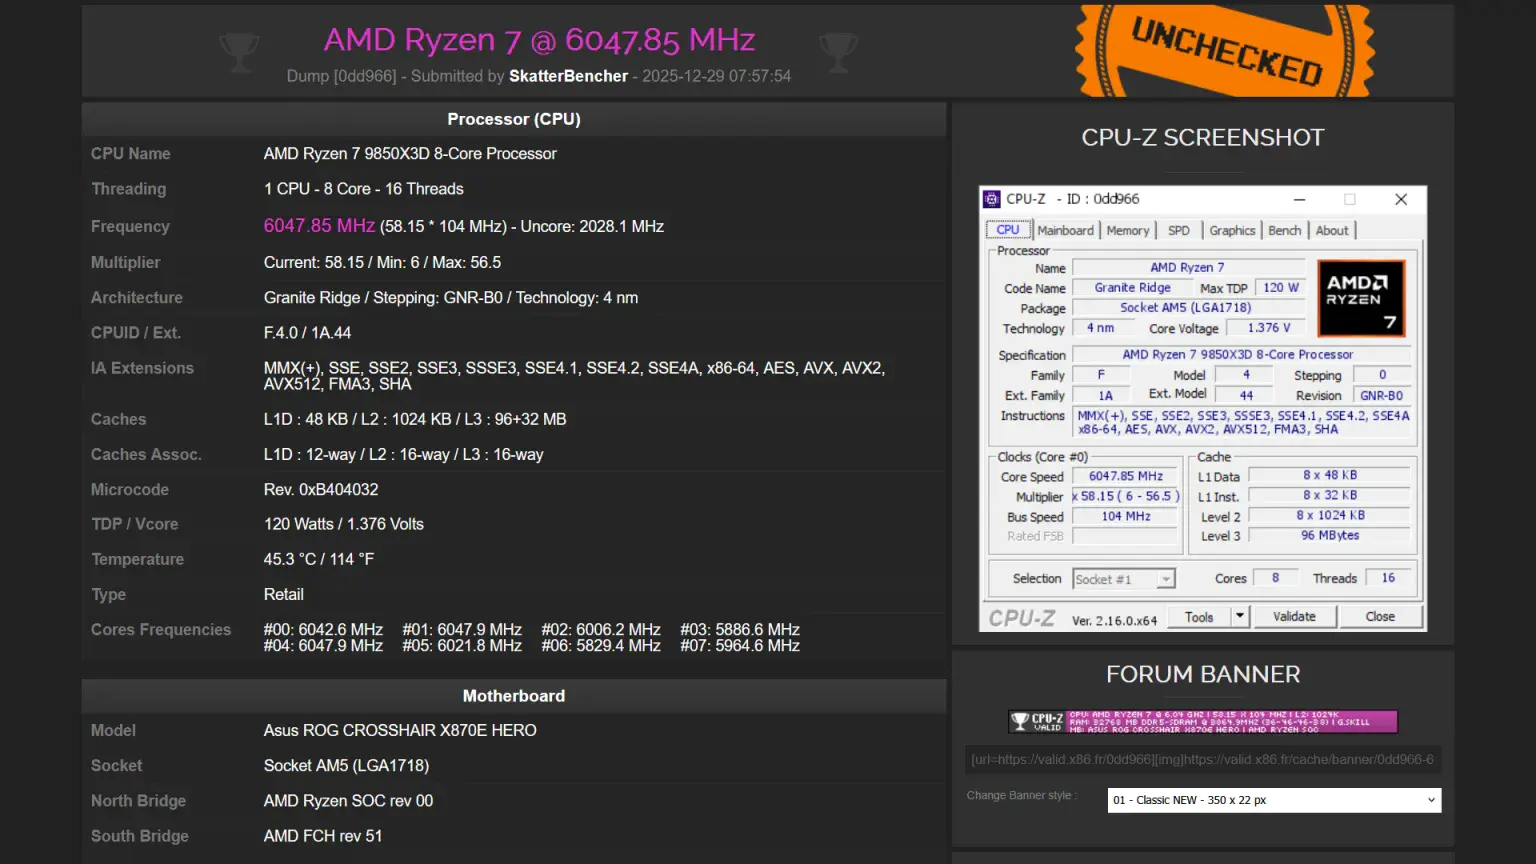
Task: Expand the Tools dropdown arrow
Action: (x=1240, y=617)
